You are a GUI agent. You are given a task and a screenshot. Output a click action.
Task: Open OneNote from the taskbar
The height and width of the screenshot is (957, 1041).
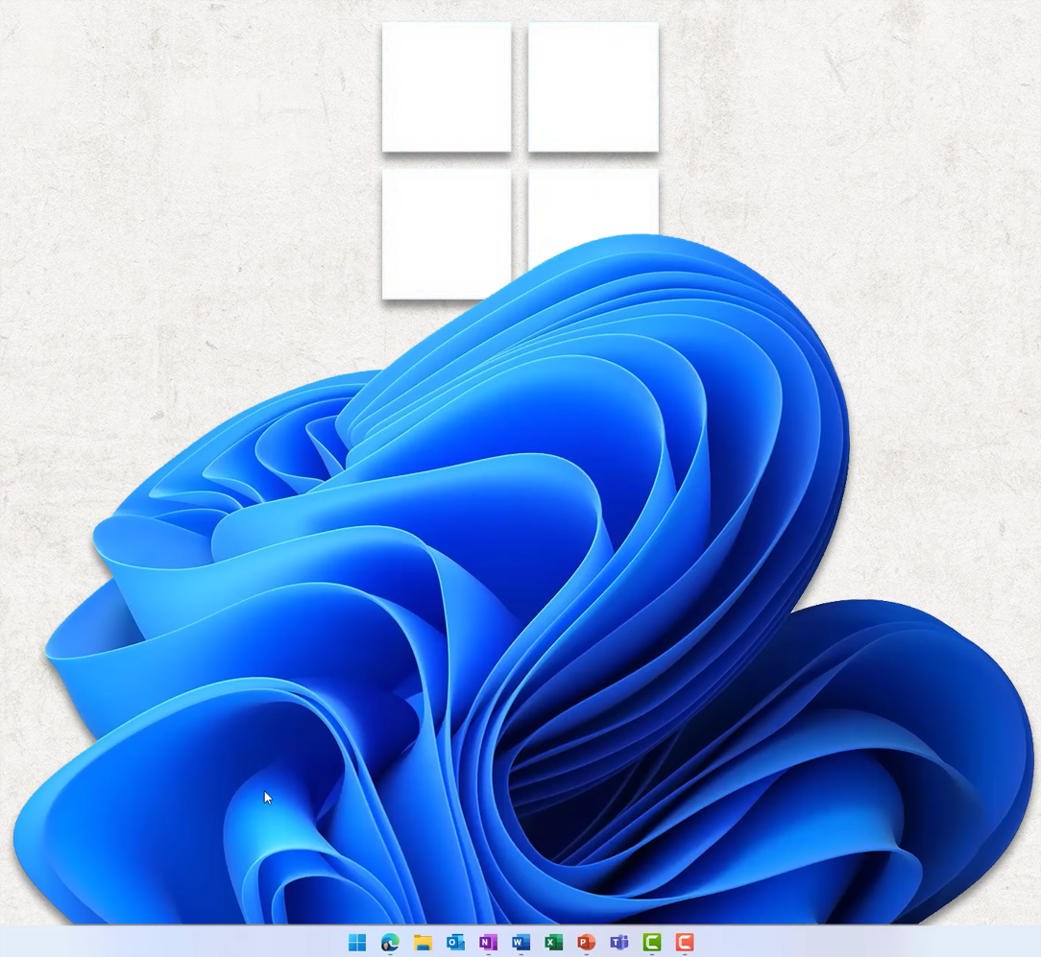point(488,942)
